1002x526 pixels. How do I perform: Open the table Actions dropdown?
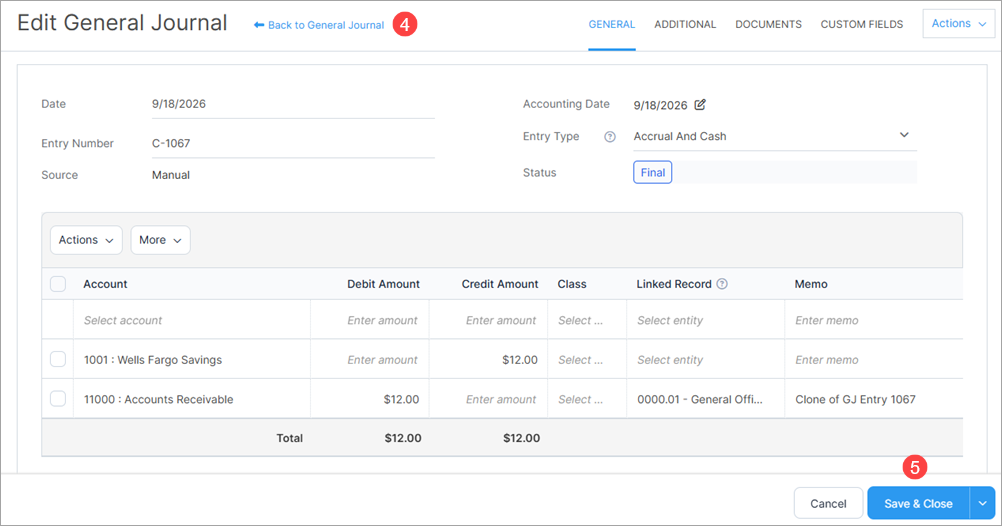click(86, 240)
